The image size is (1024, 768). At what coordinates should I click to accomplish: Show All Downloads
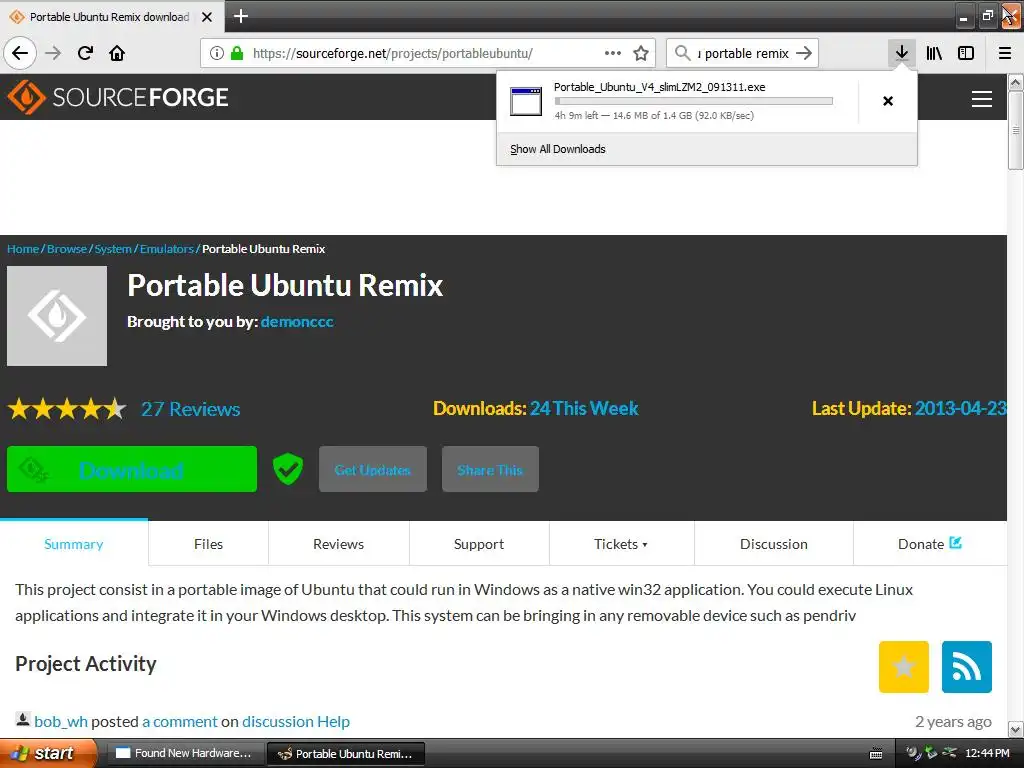point(558,149)
